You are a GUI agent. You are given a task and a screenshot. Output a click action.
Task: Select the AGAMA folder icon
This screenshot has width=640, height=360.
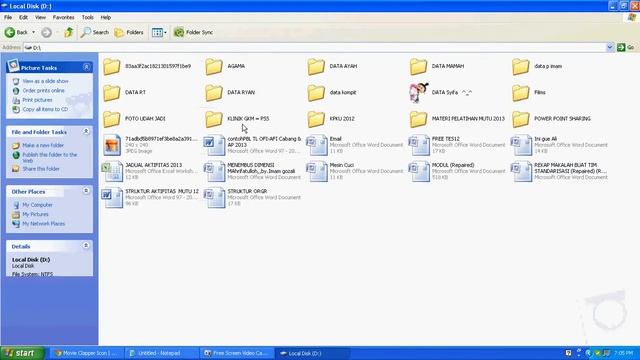[x=213, y=67]
